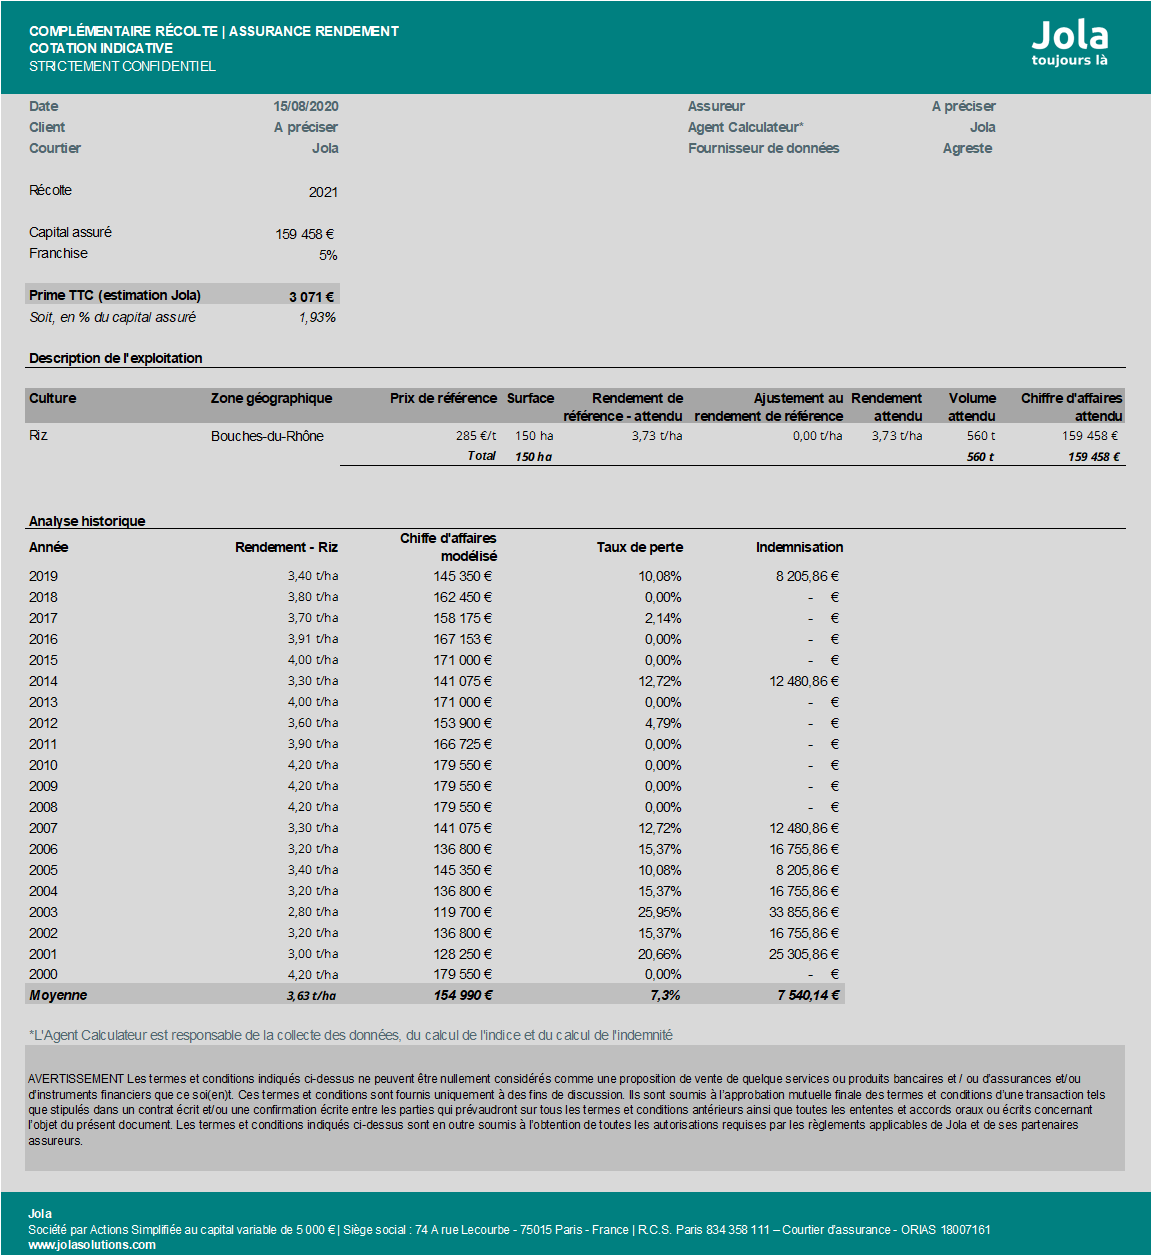
Task: Select the 2006 indemnisation 16 755,86 €
Action: [804, 849]
